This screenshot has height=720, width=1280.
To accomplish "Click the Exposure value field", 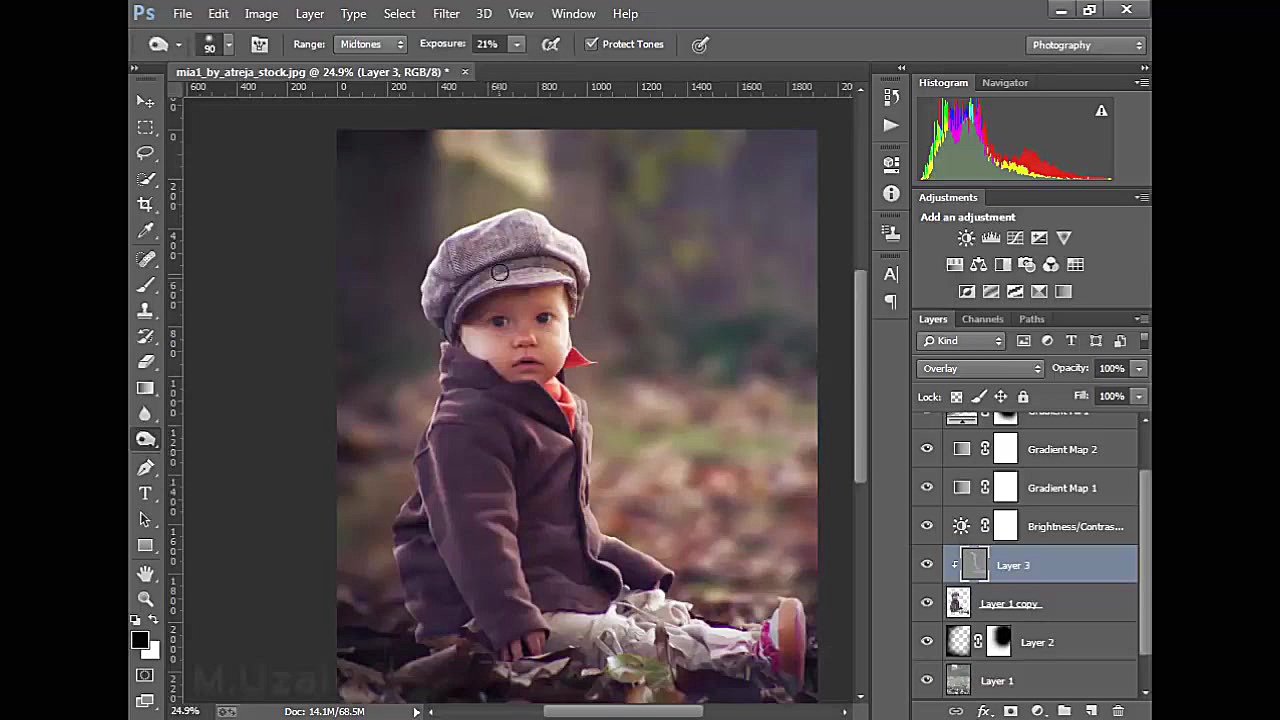I will click(488, 44).
